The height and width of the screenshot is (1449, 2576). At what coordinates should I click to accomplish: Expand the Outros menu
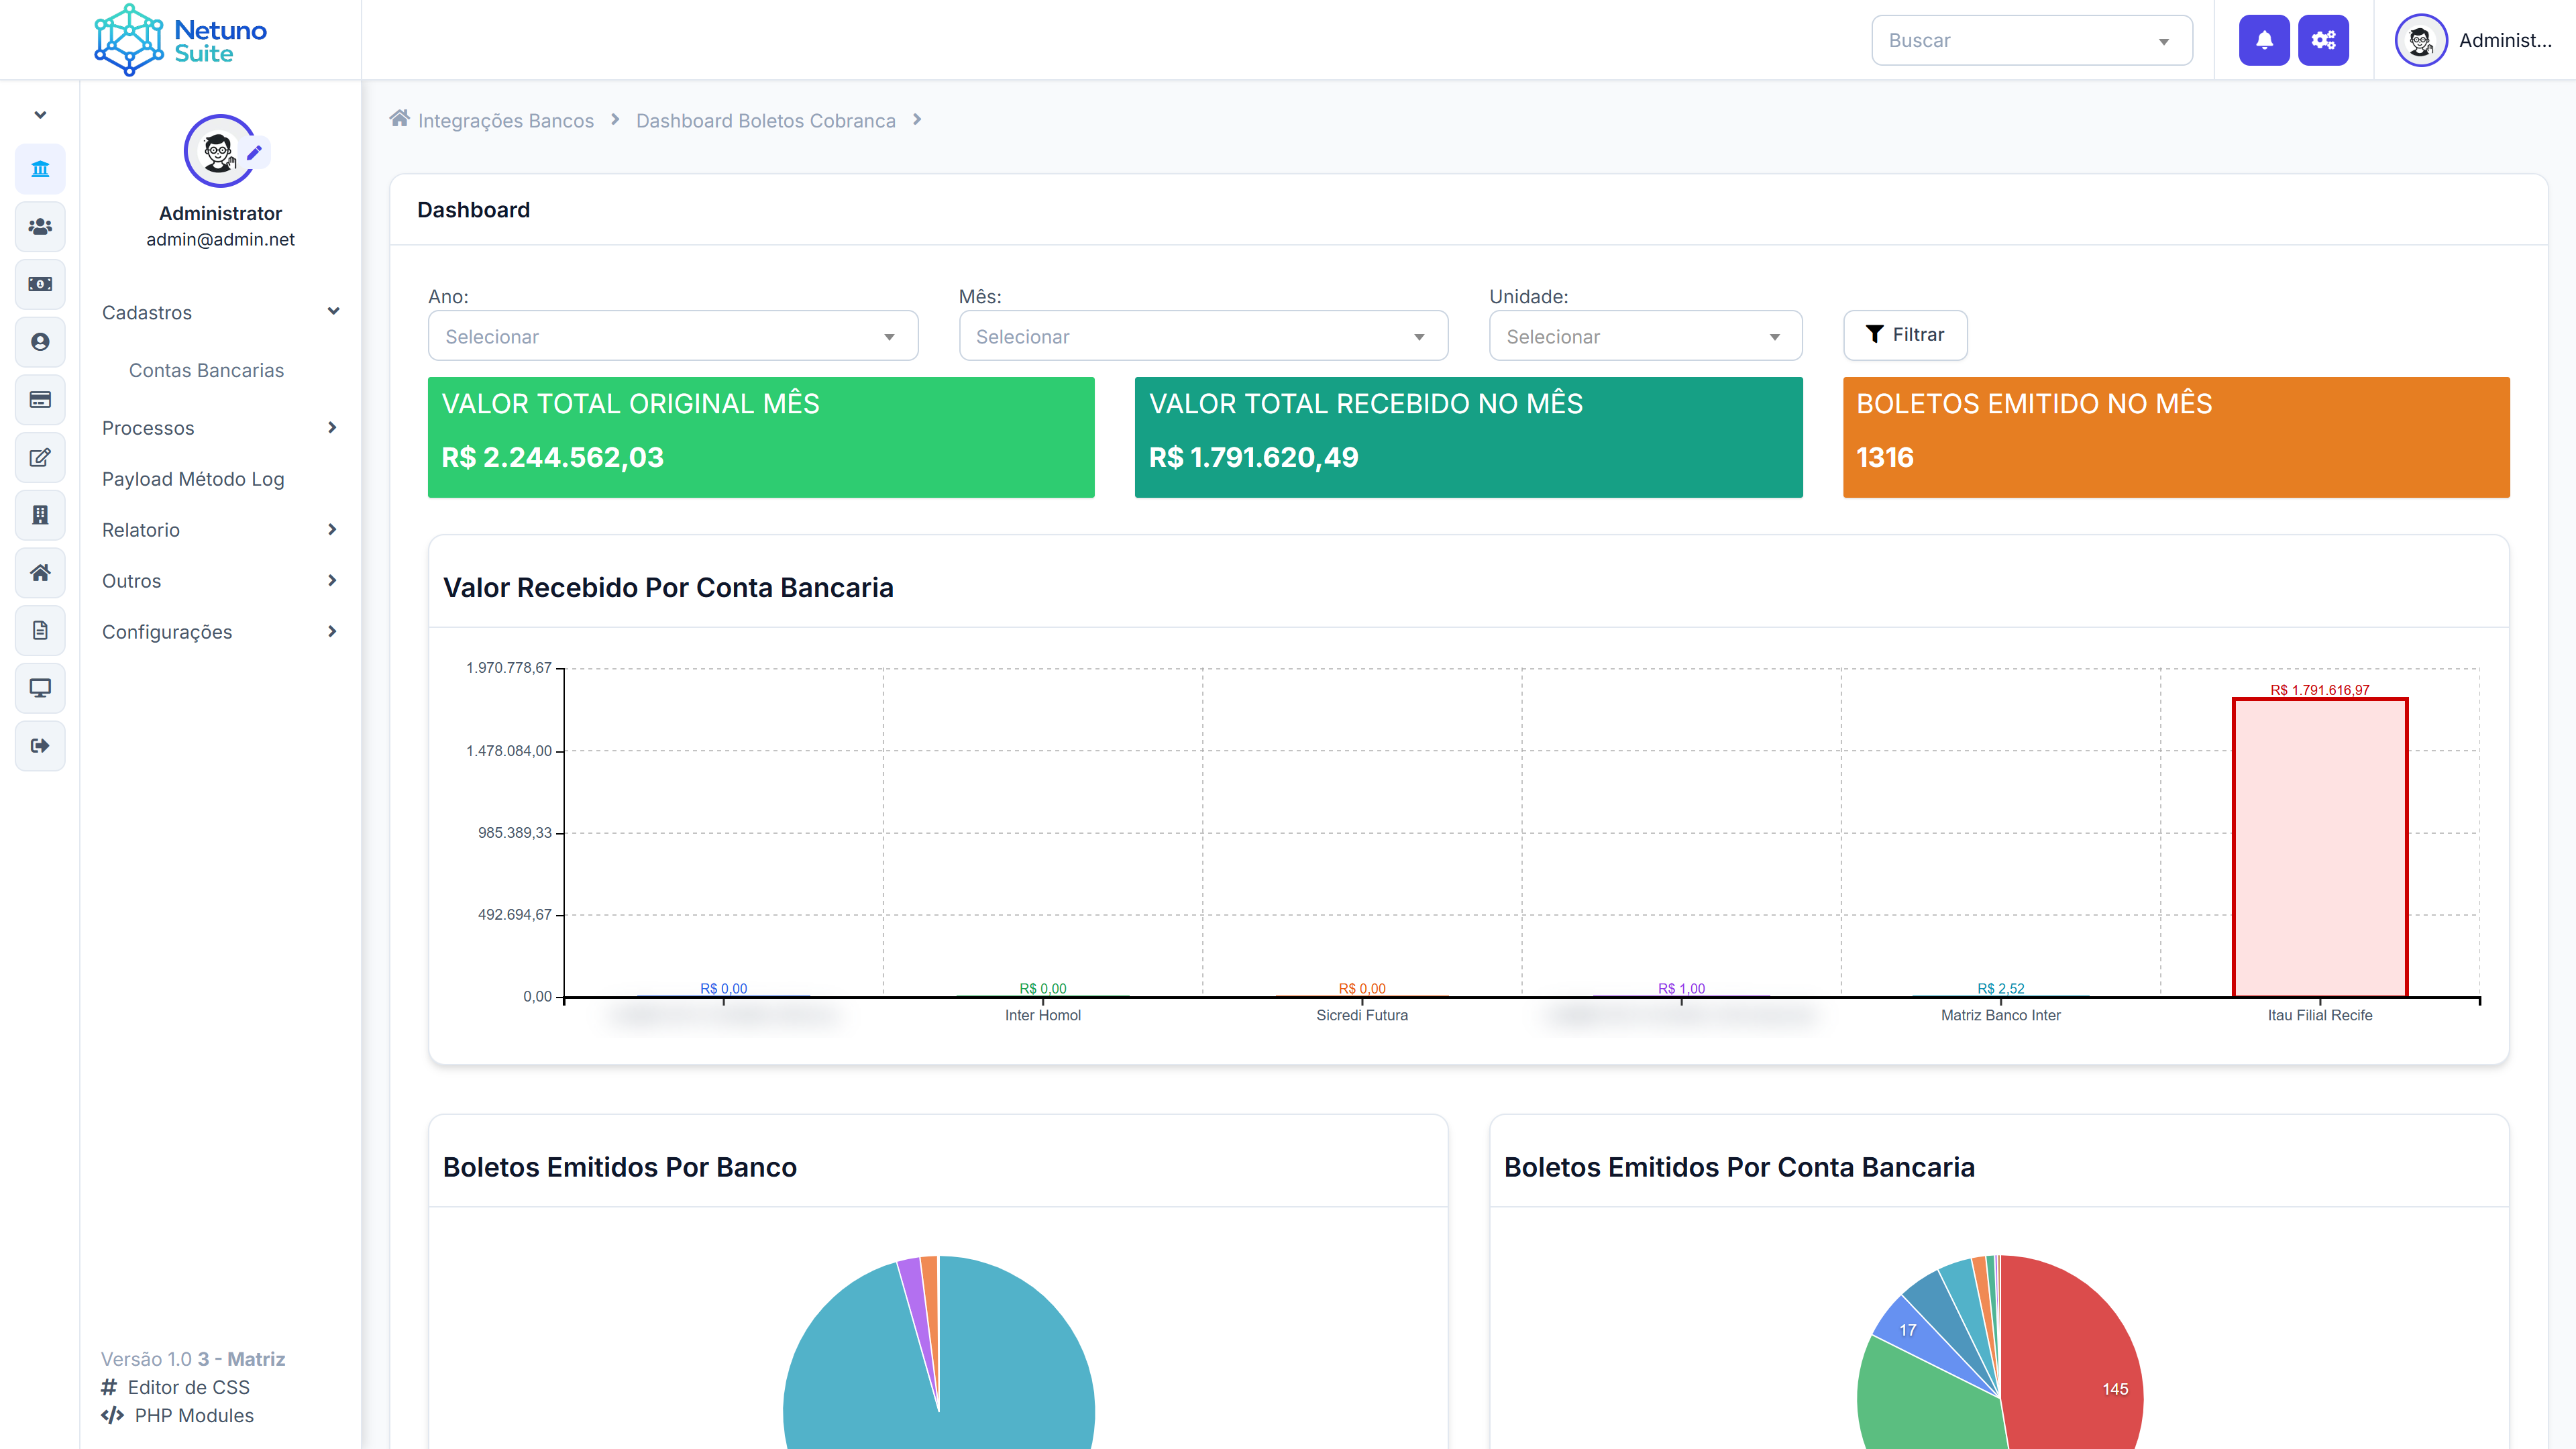[221, 581]
